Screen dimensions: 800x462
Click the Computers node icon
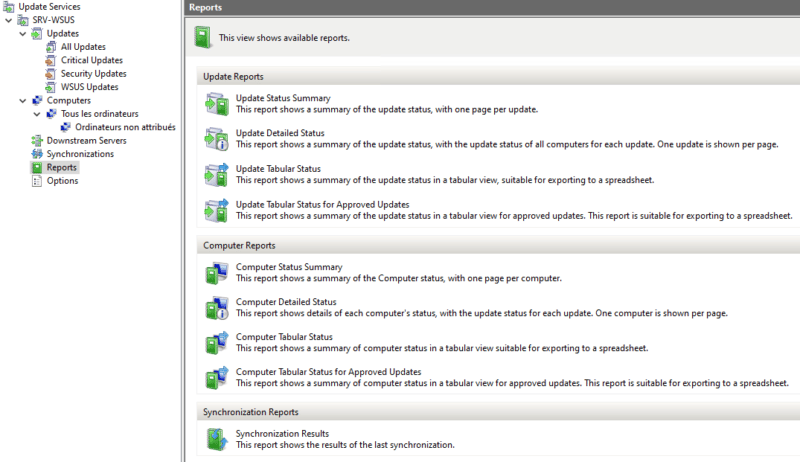point(37,100)
